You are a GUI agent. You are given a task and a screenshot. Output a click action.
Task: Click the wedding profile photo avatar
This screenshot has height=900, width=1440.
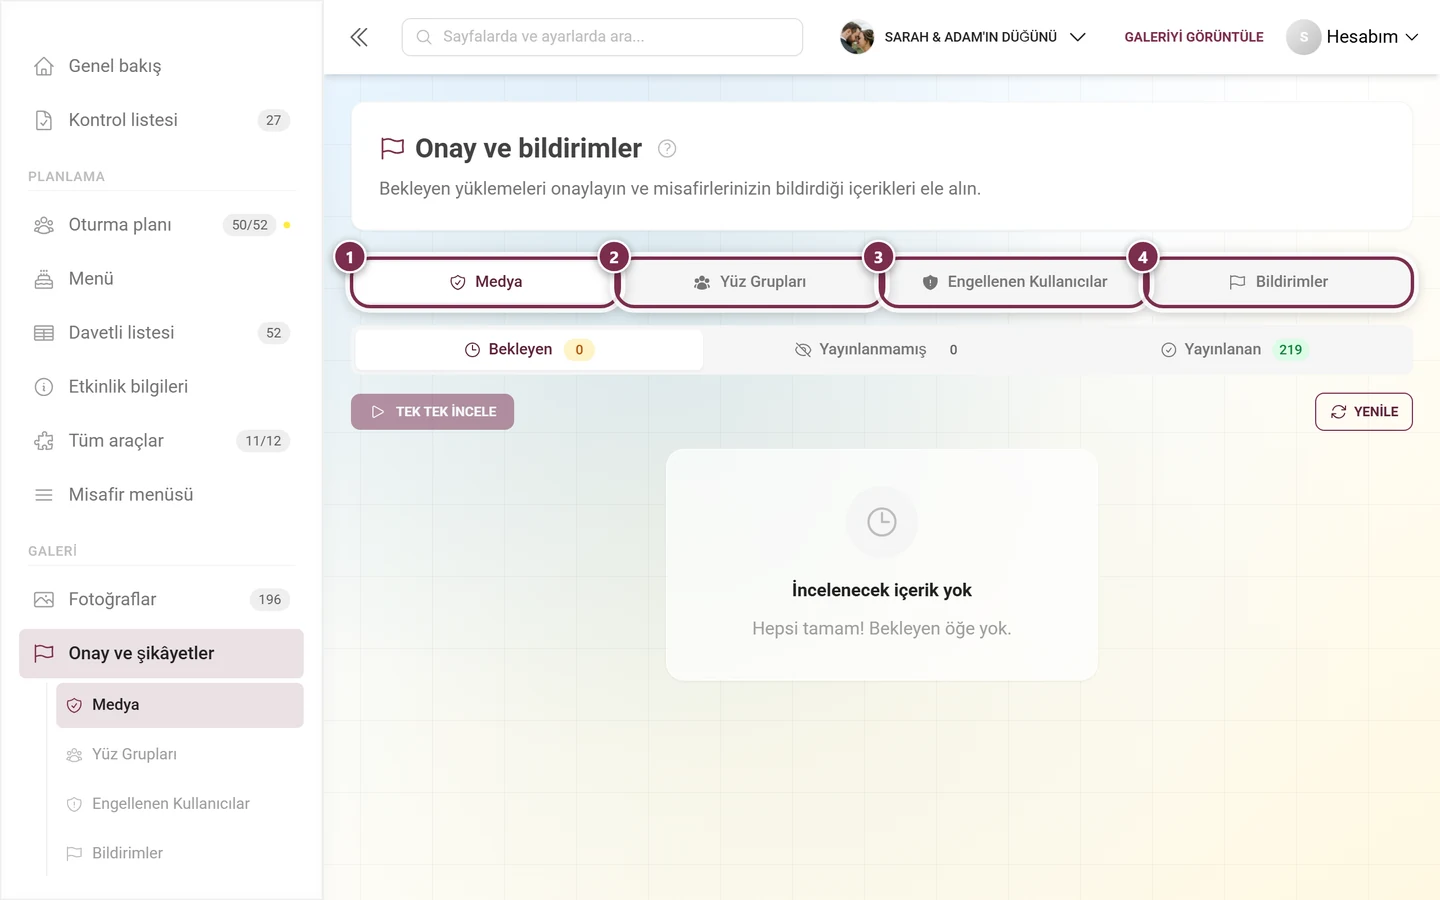pyautogui.click(x=857, y=37)
